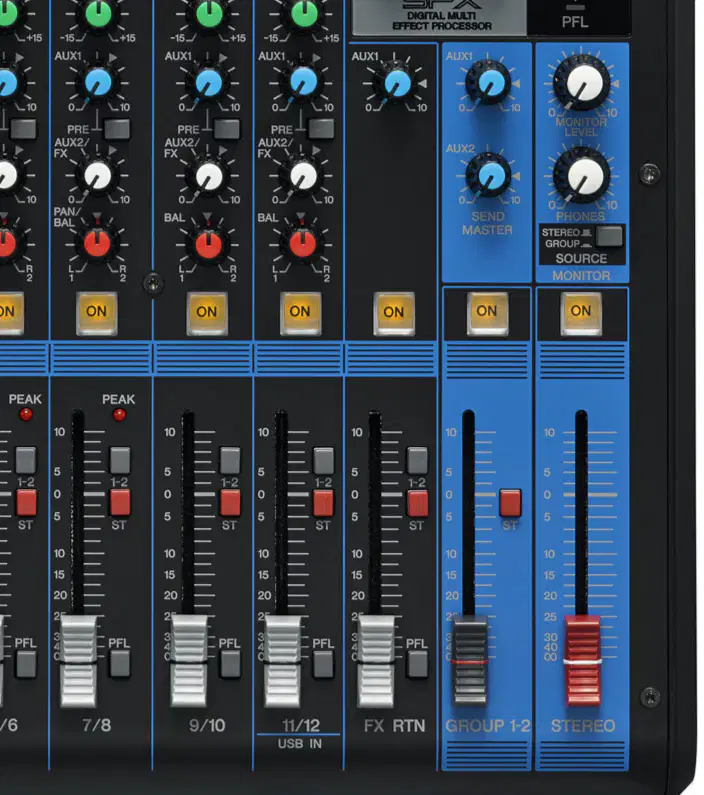
Task: Click white AUX2/FX knob on channel 9/10
Action: [x=208, y=176]
